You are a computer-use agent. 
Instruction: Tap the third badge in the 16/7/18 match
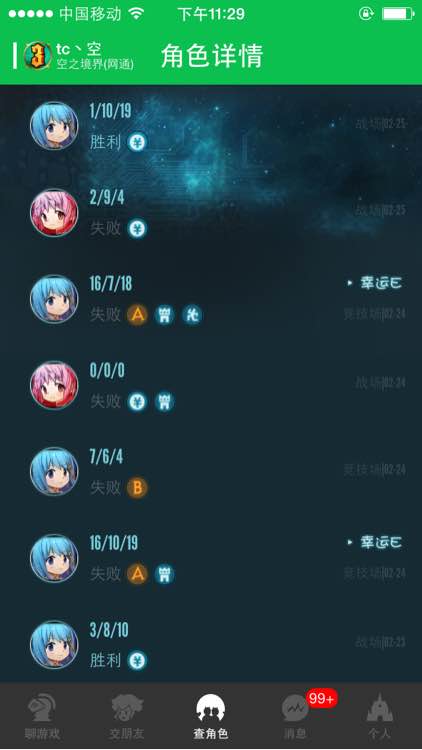click(x=192, y=315)
